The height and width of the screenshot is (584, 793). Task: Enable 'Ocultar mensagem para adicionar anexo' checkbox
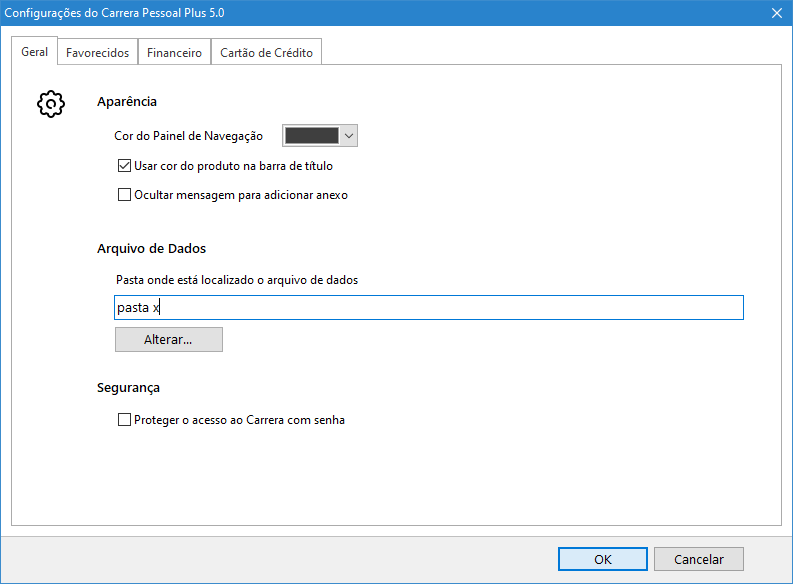[125, 196]
